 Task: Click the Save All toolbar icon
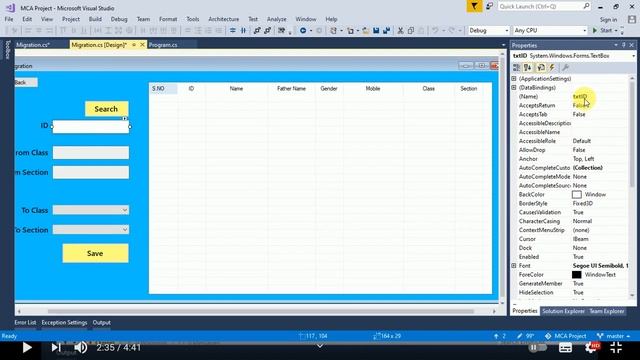click(x=386, y=31)
